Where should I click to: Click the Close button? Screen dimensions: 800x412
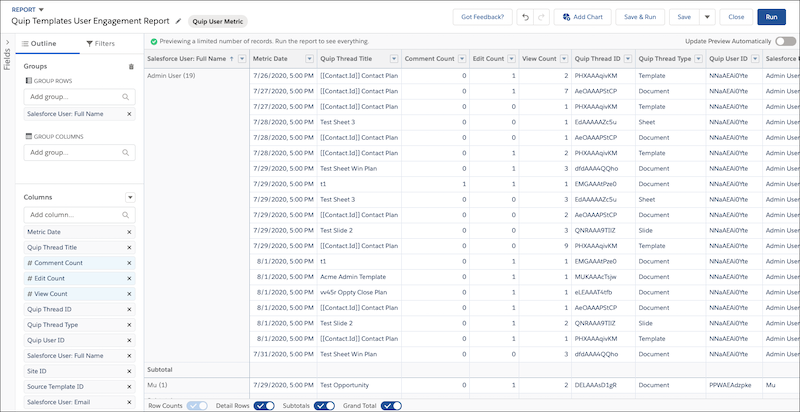tap(736, 17)
